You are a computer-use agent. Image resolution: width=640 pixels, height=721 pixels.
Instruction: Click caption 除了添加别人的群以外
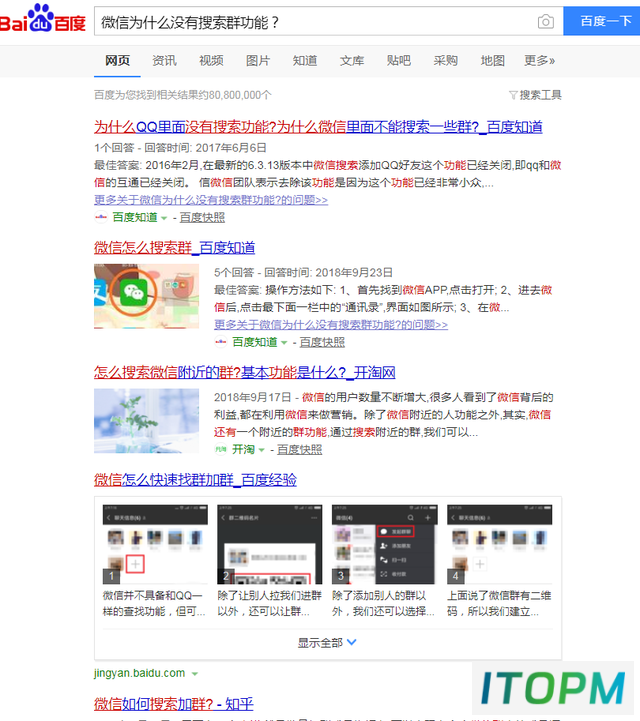coord(383,603)
